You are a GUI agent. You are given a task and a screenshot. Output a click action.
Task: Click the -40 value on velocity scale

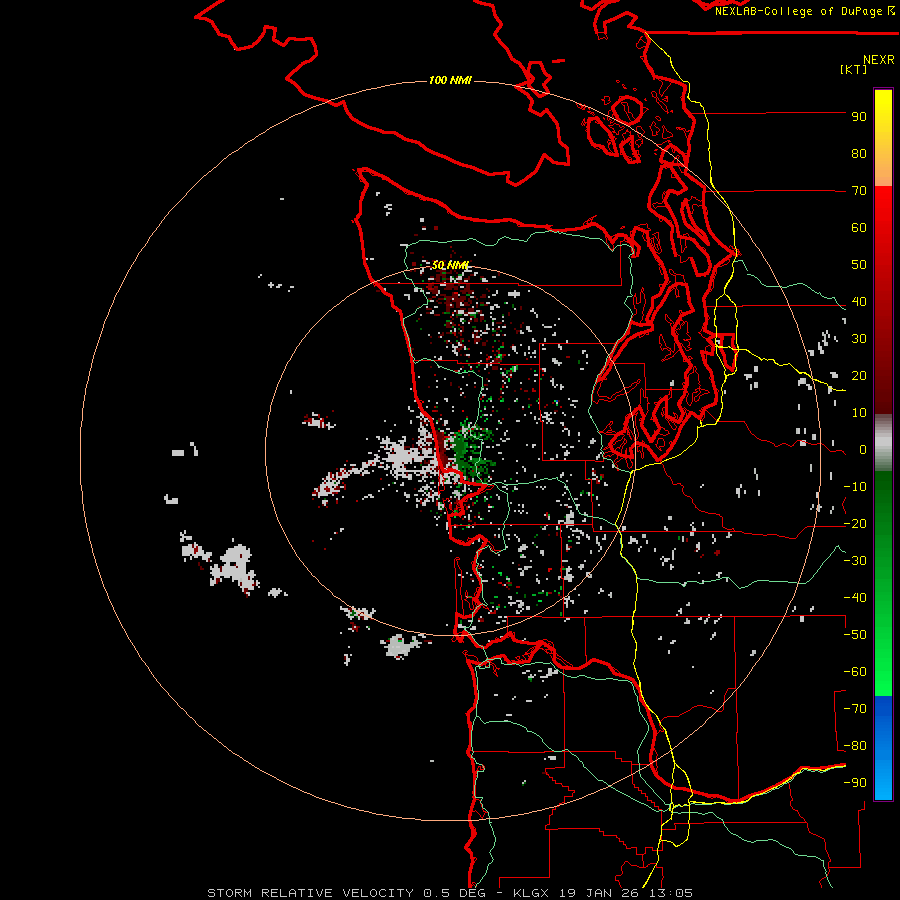[x=855, y=598]
